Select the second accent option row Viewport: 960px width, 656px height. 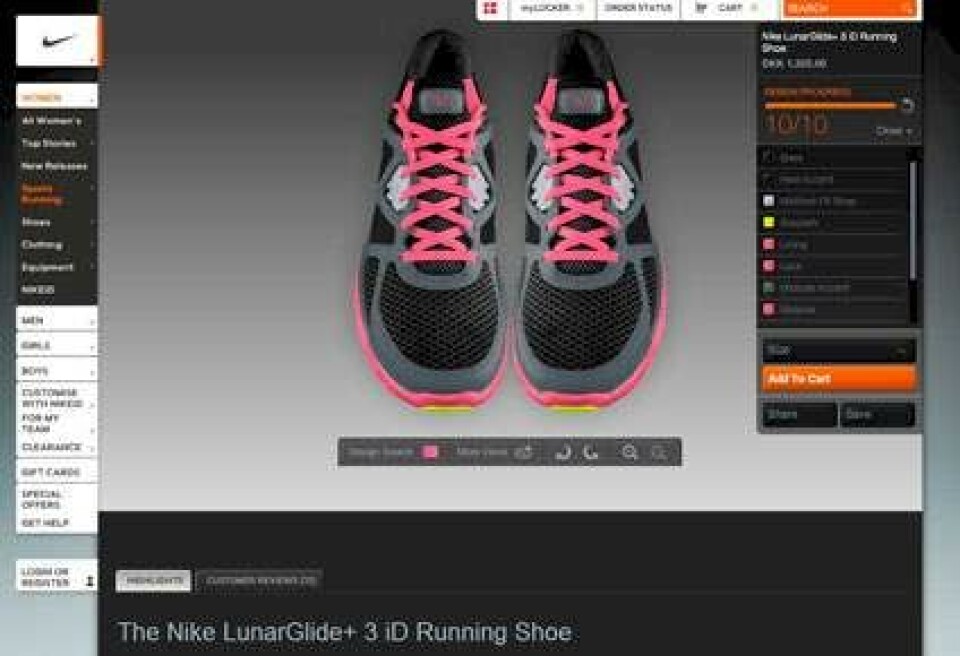click(833, 179)
